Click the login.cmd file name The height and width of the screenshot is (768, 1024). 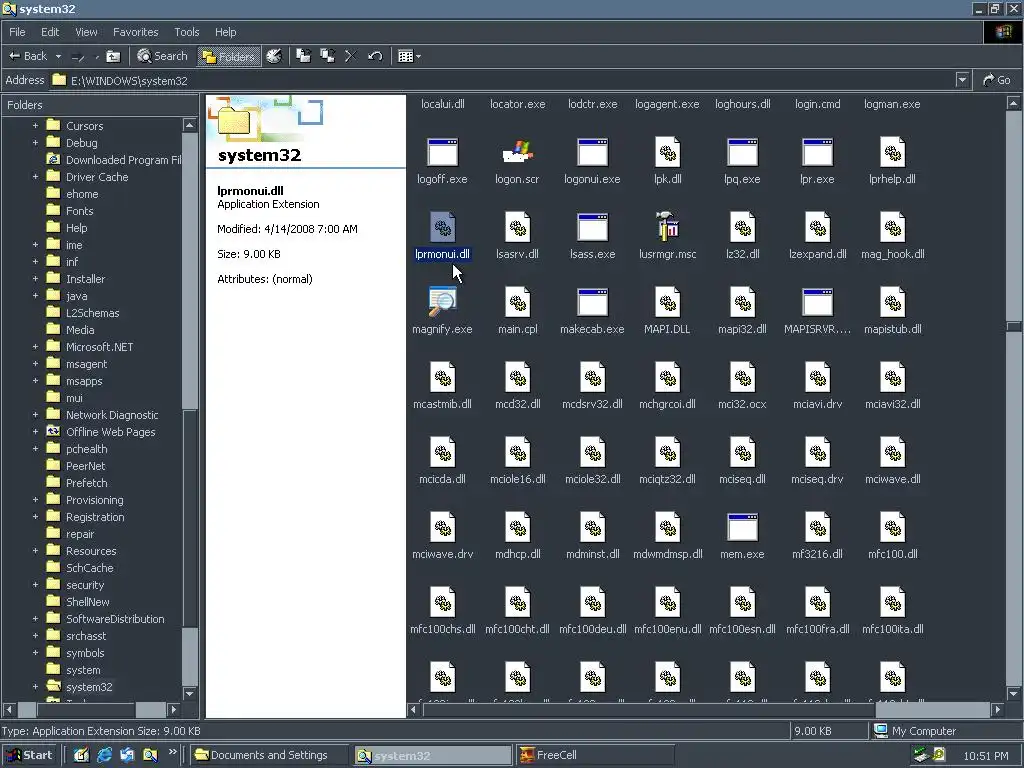[818, 104]
